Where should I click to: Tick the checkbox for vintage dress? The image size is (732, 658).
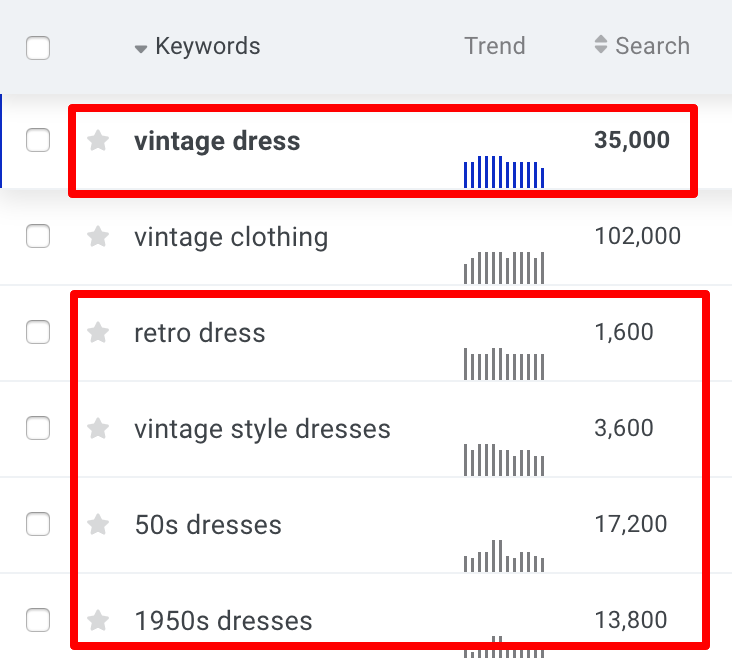[x=38, y=140]
